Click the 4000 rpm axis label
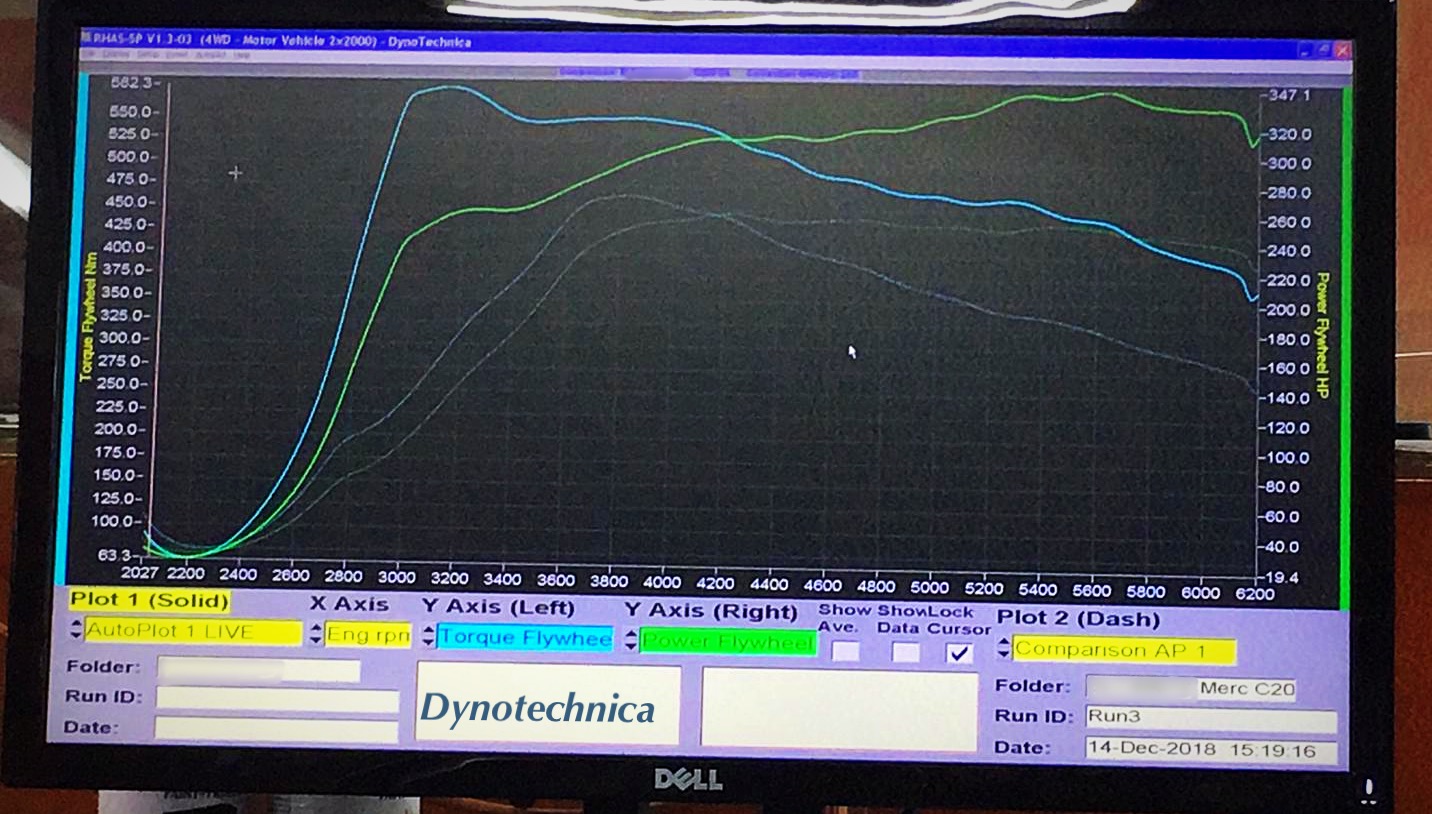The height and width of the screenshot is (814, 1432). click(x=663, y=582)
